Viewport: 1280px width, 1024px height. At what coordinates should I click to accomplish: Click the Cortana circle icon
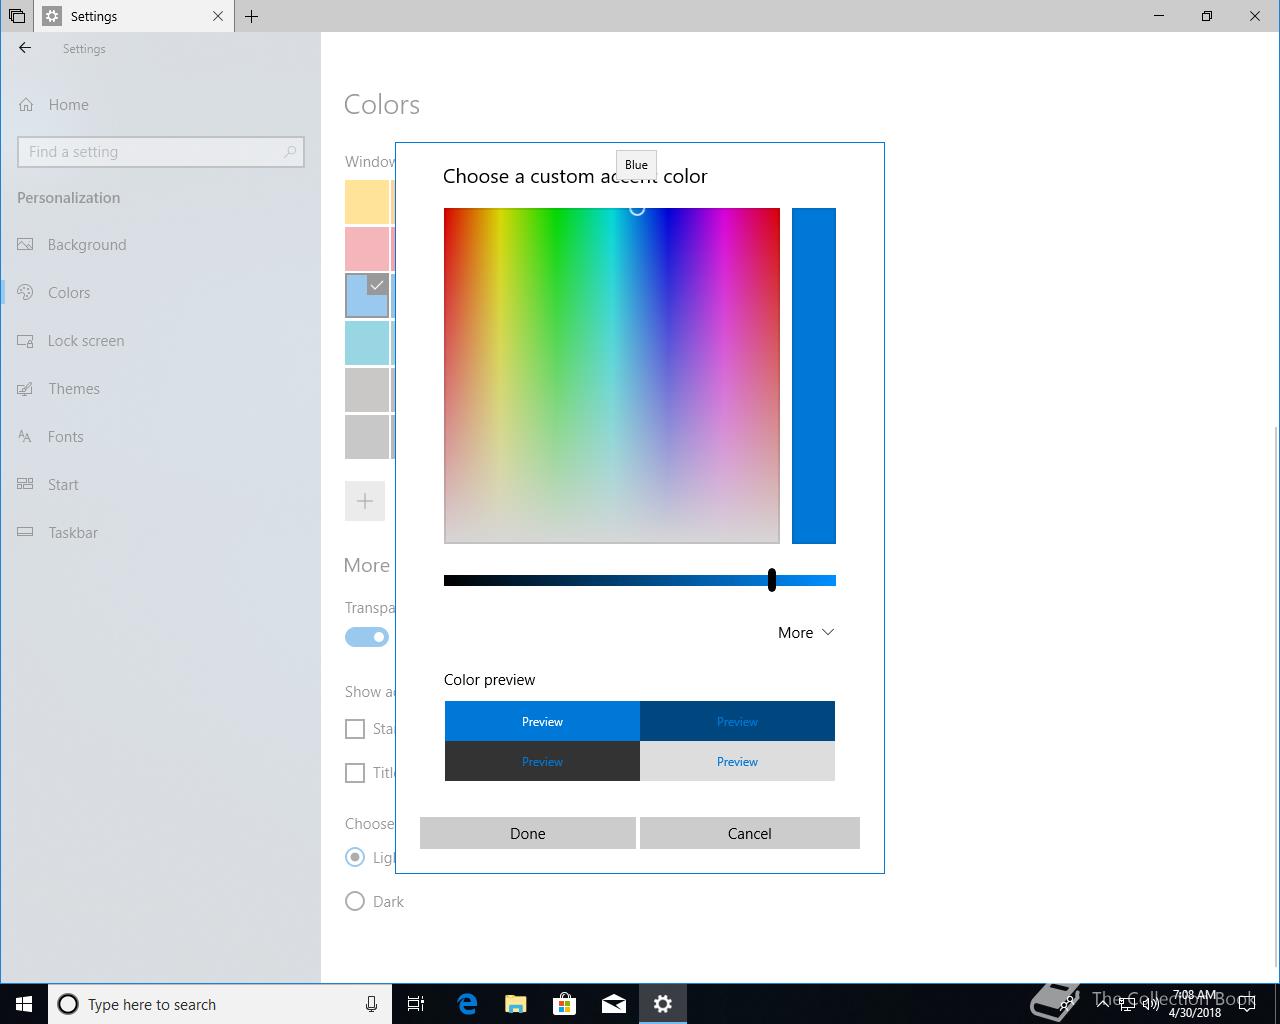(x=68, y=1004)
